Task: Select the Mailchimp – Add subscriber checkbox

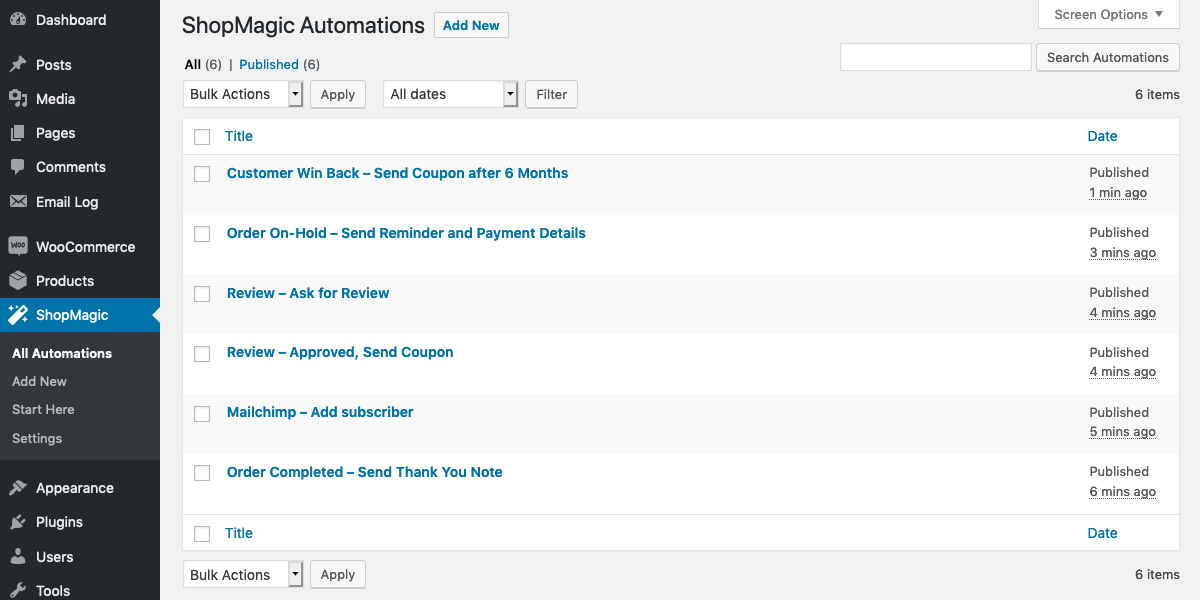Action: click(202, 413)
